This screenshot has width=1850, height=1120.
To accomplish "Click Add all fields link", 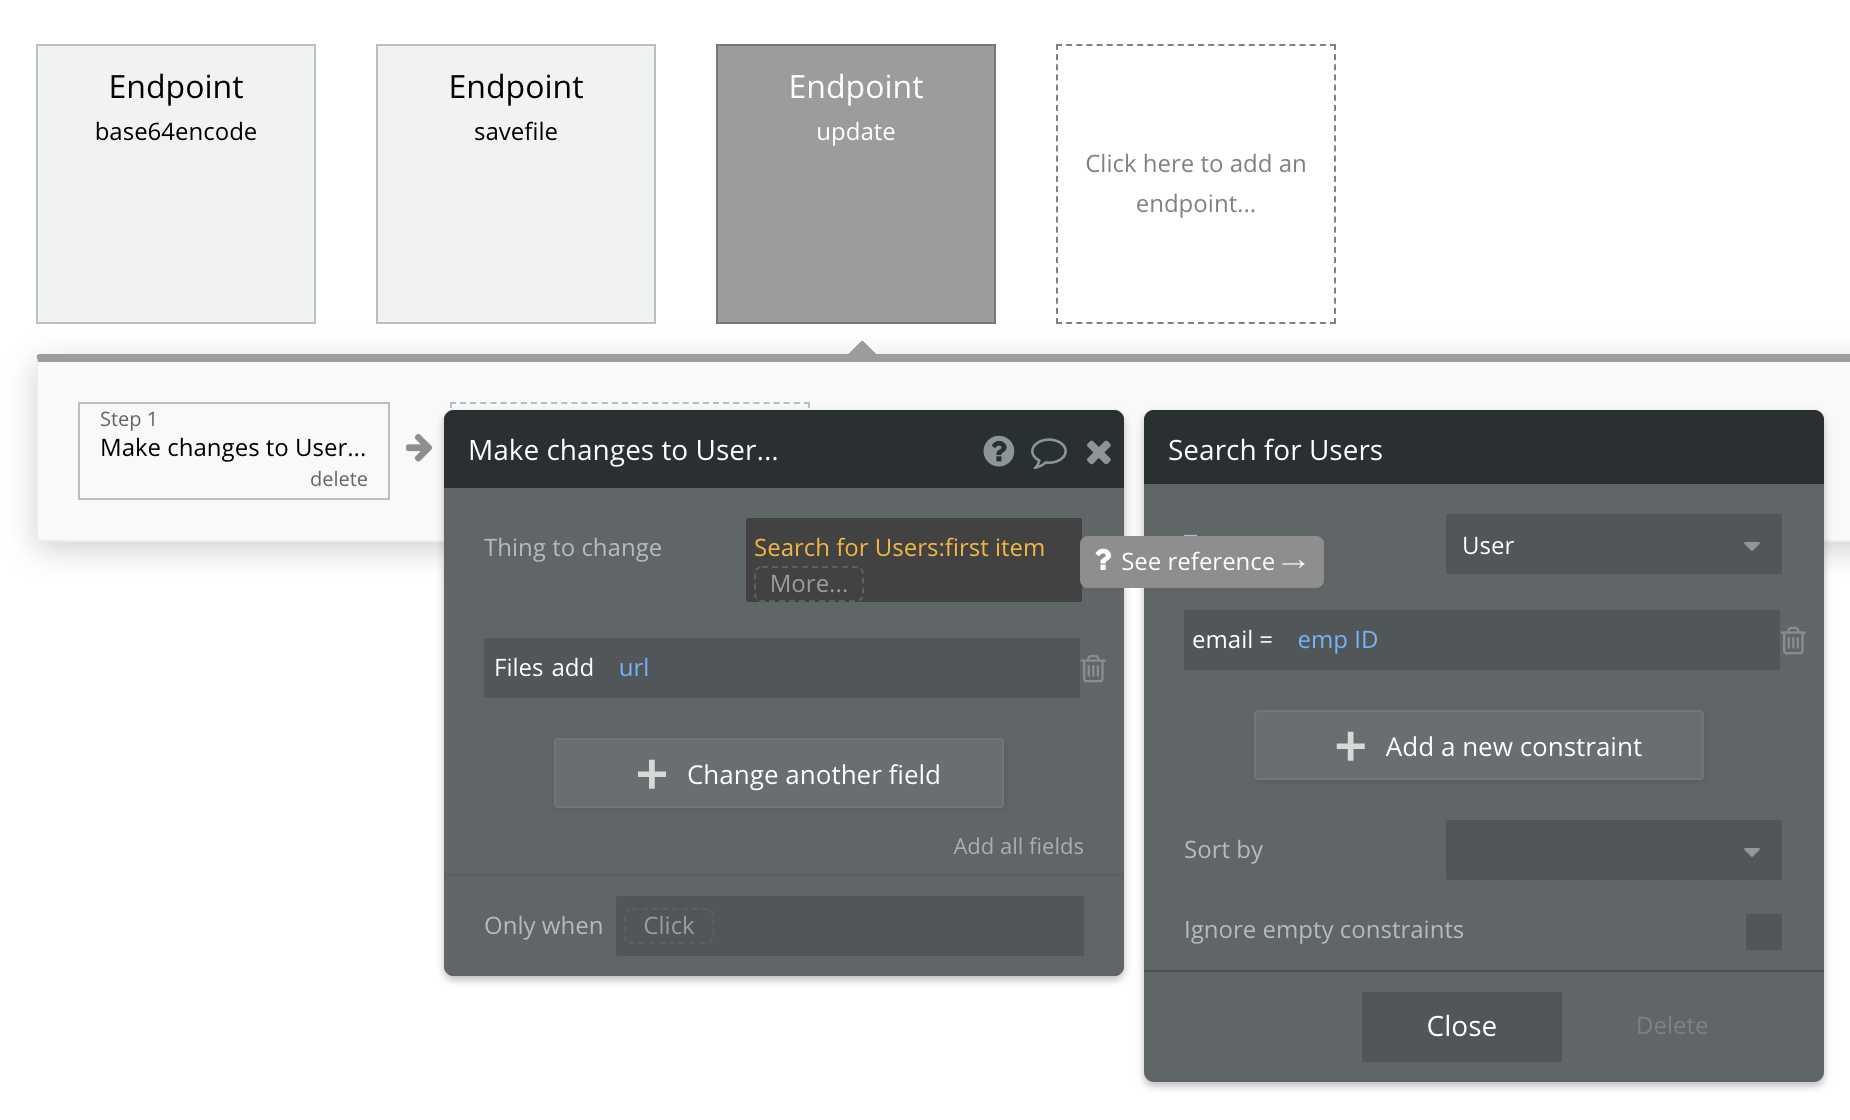I will click(x=1018, y=846).
